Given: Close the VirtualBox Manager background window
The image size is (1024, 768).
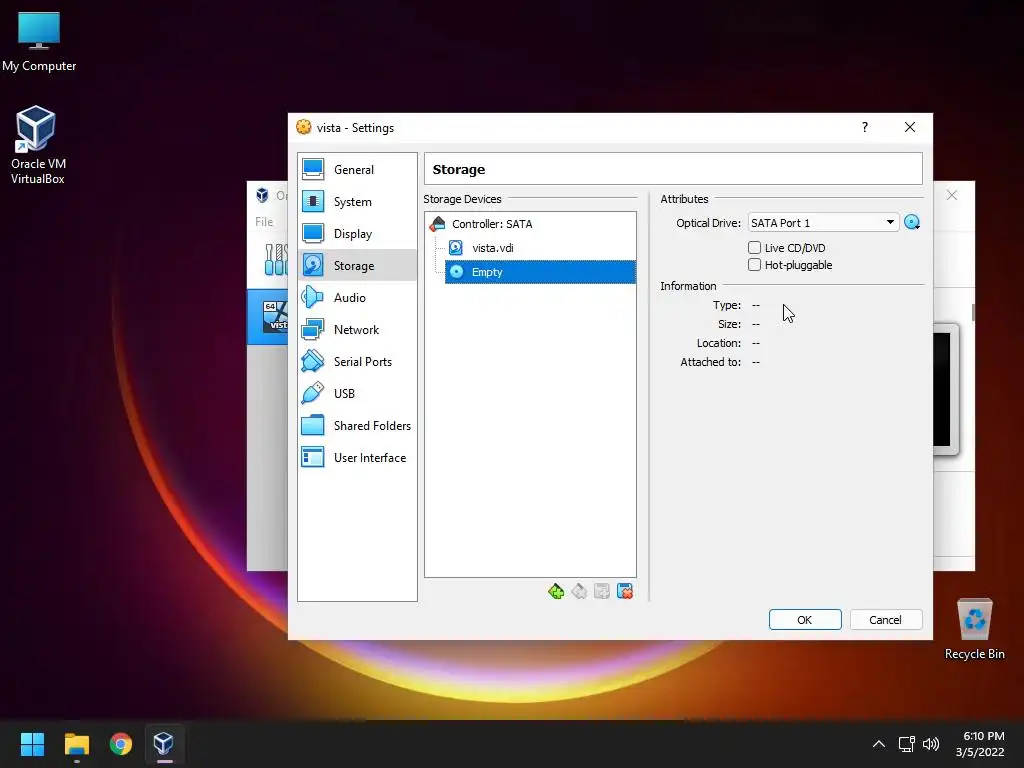Looking at the screenshot, I should (952, 195).
